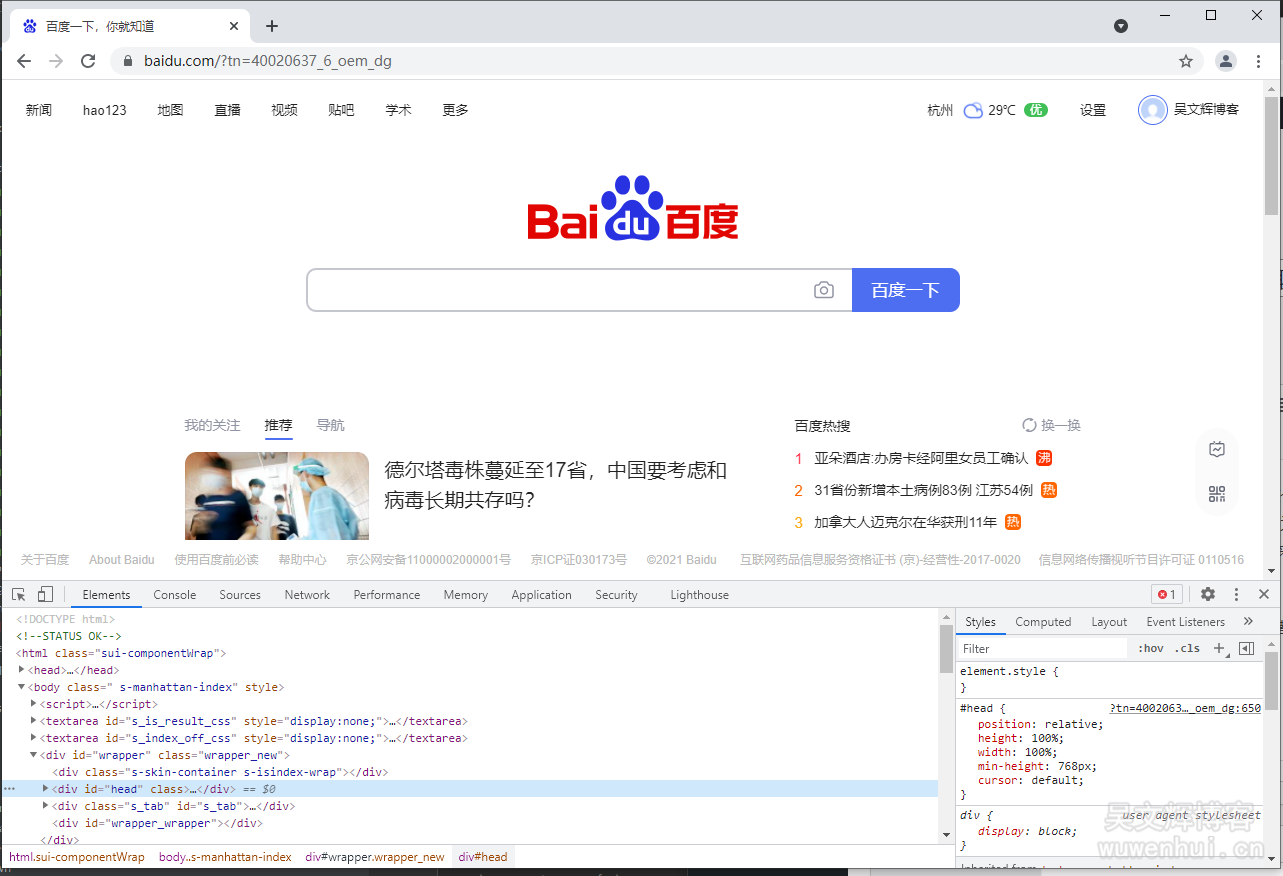
Task: Toggle the device toolbar in DevTools
Action: click(45, 594)
